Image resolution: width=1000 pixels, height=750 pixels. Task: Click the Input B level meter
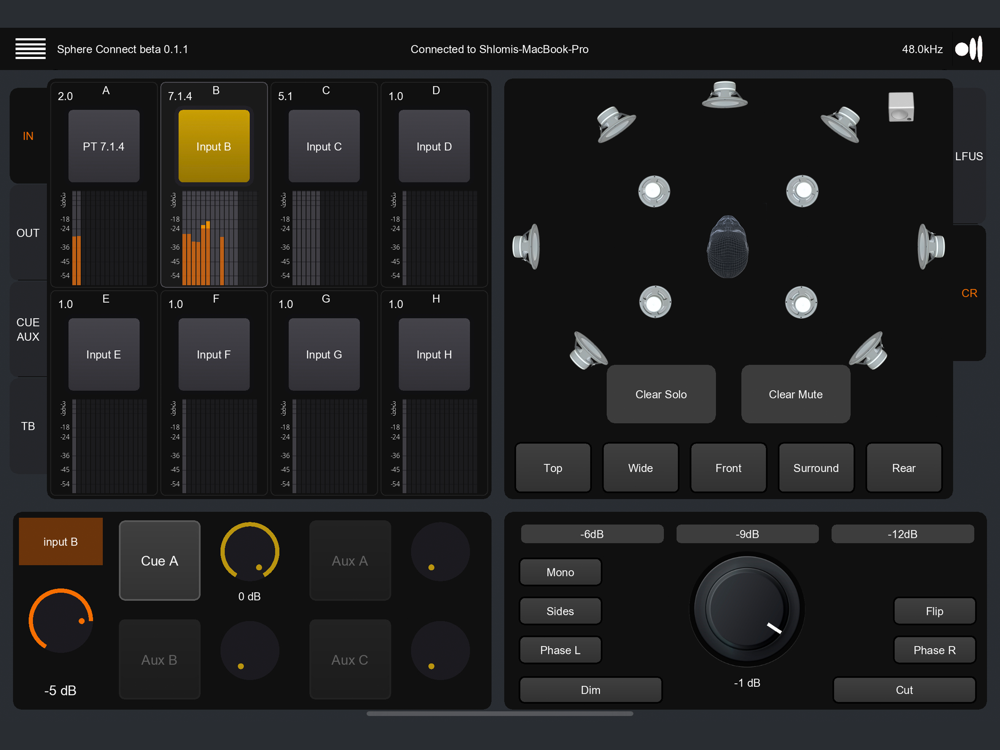(214, 238)
